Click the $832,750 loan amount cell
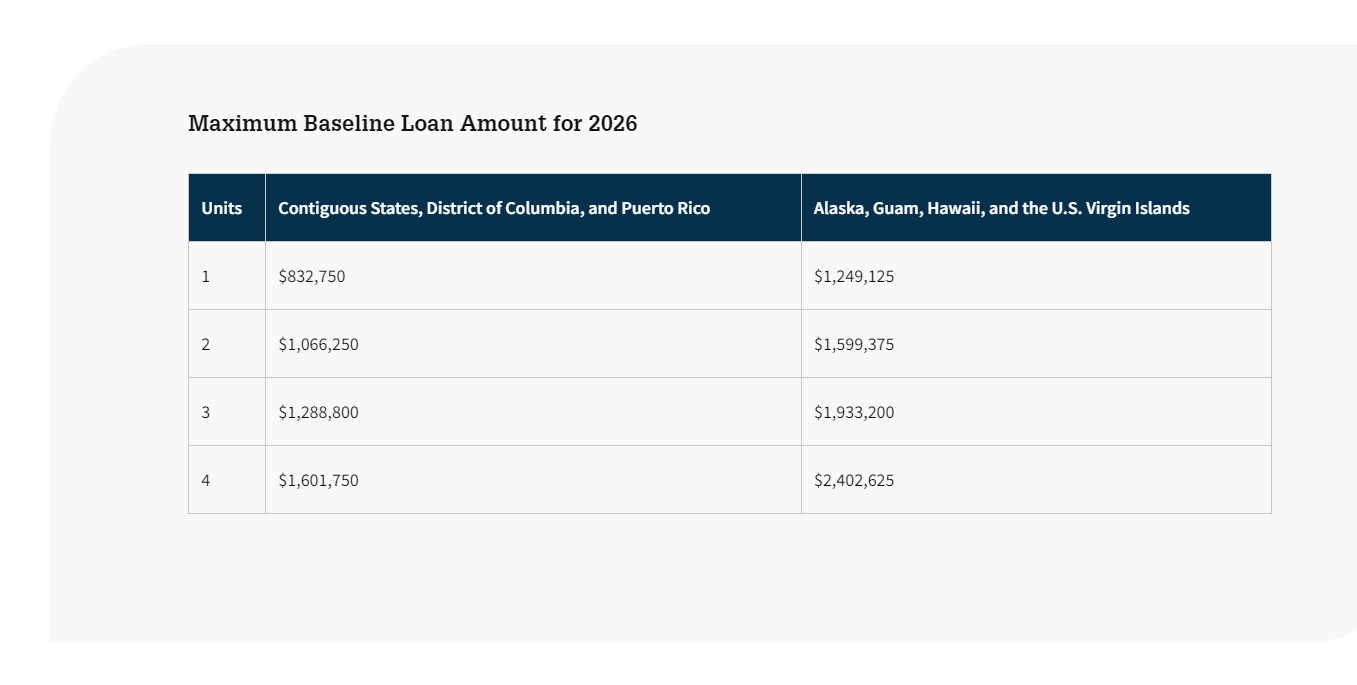1357x685 pixels. tap(312, 276)
